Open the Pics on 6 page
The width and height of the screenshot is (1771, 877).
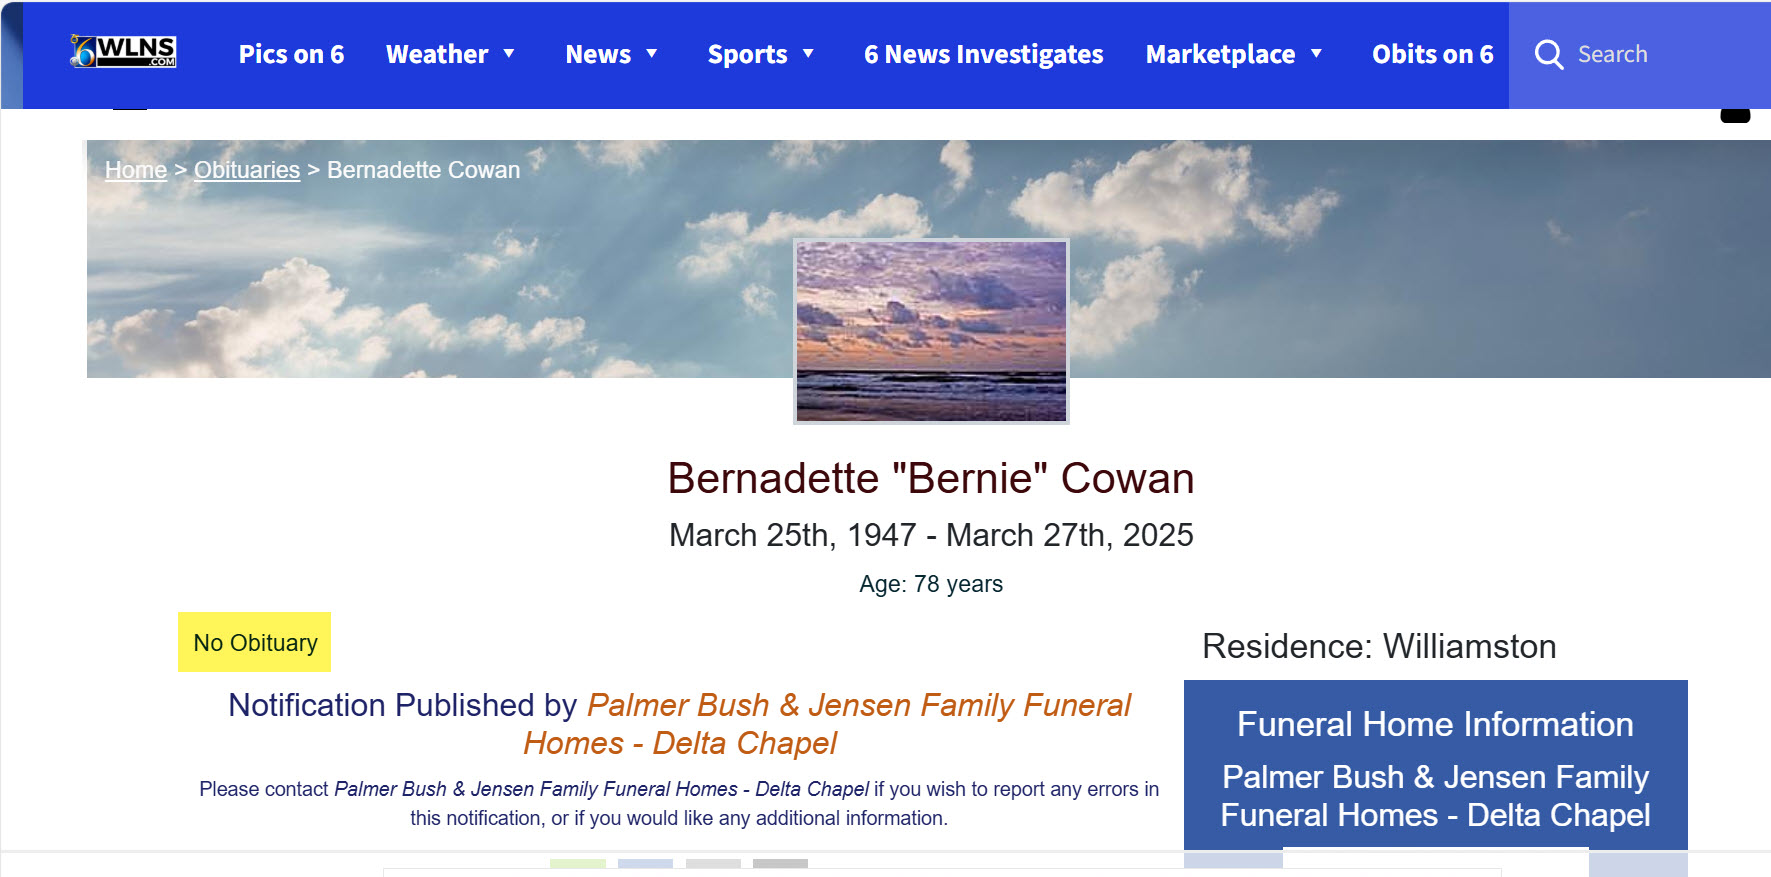291,54
